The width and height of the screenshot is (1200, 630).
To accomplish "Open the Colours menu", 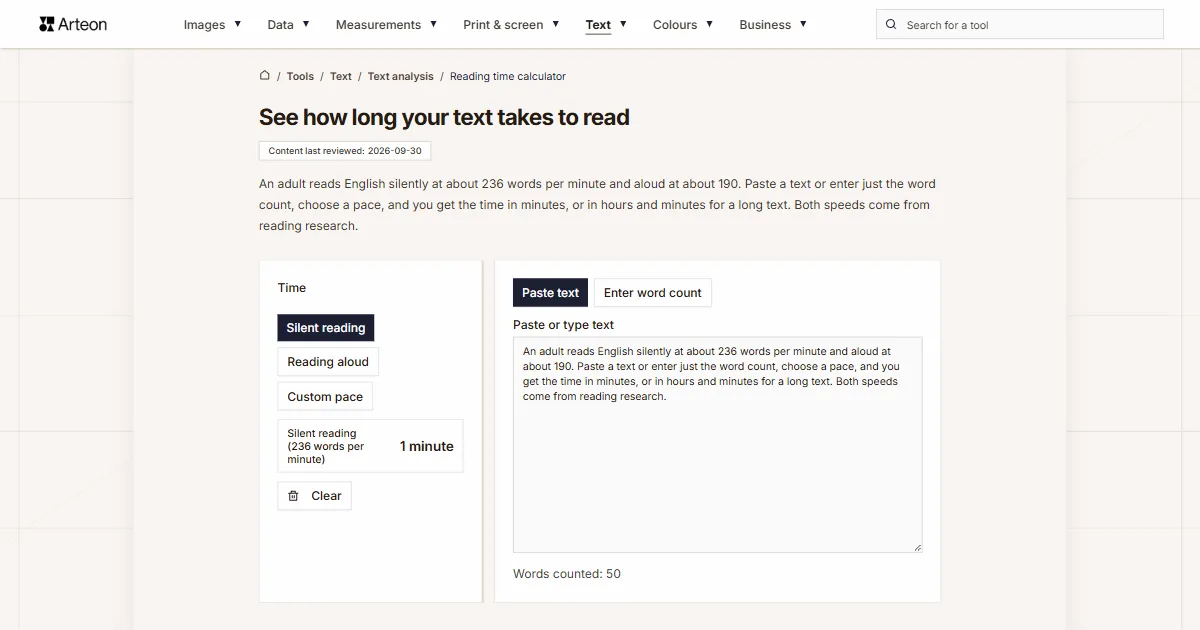I will (x=675, y=24).
